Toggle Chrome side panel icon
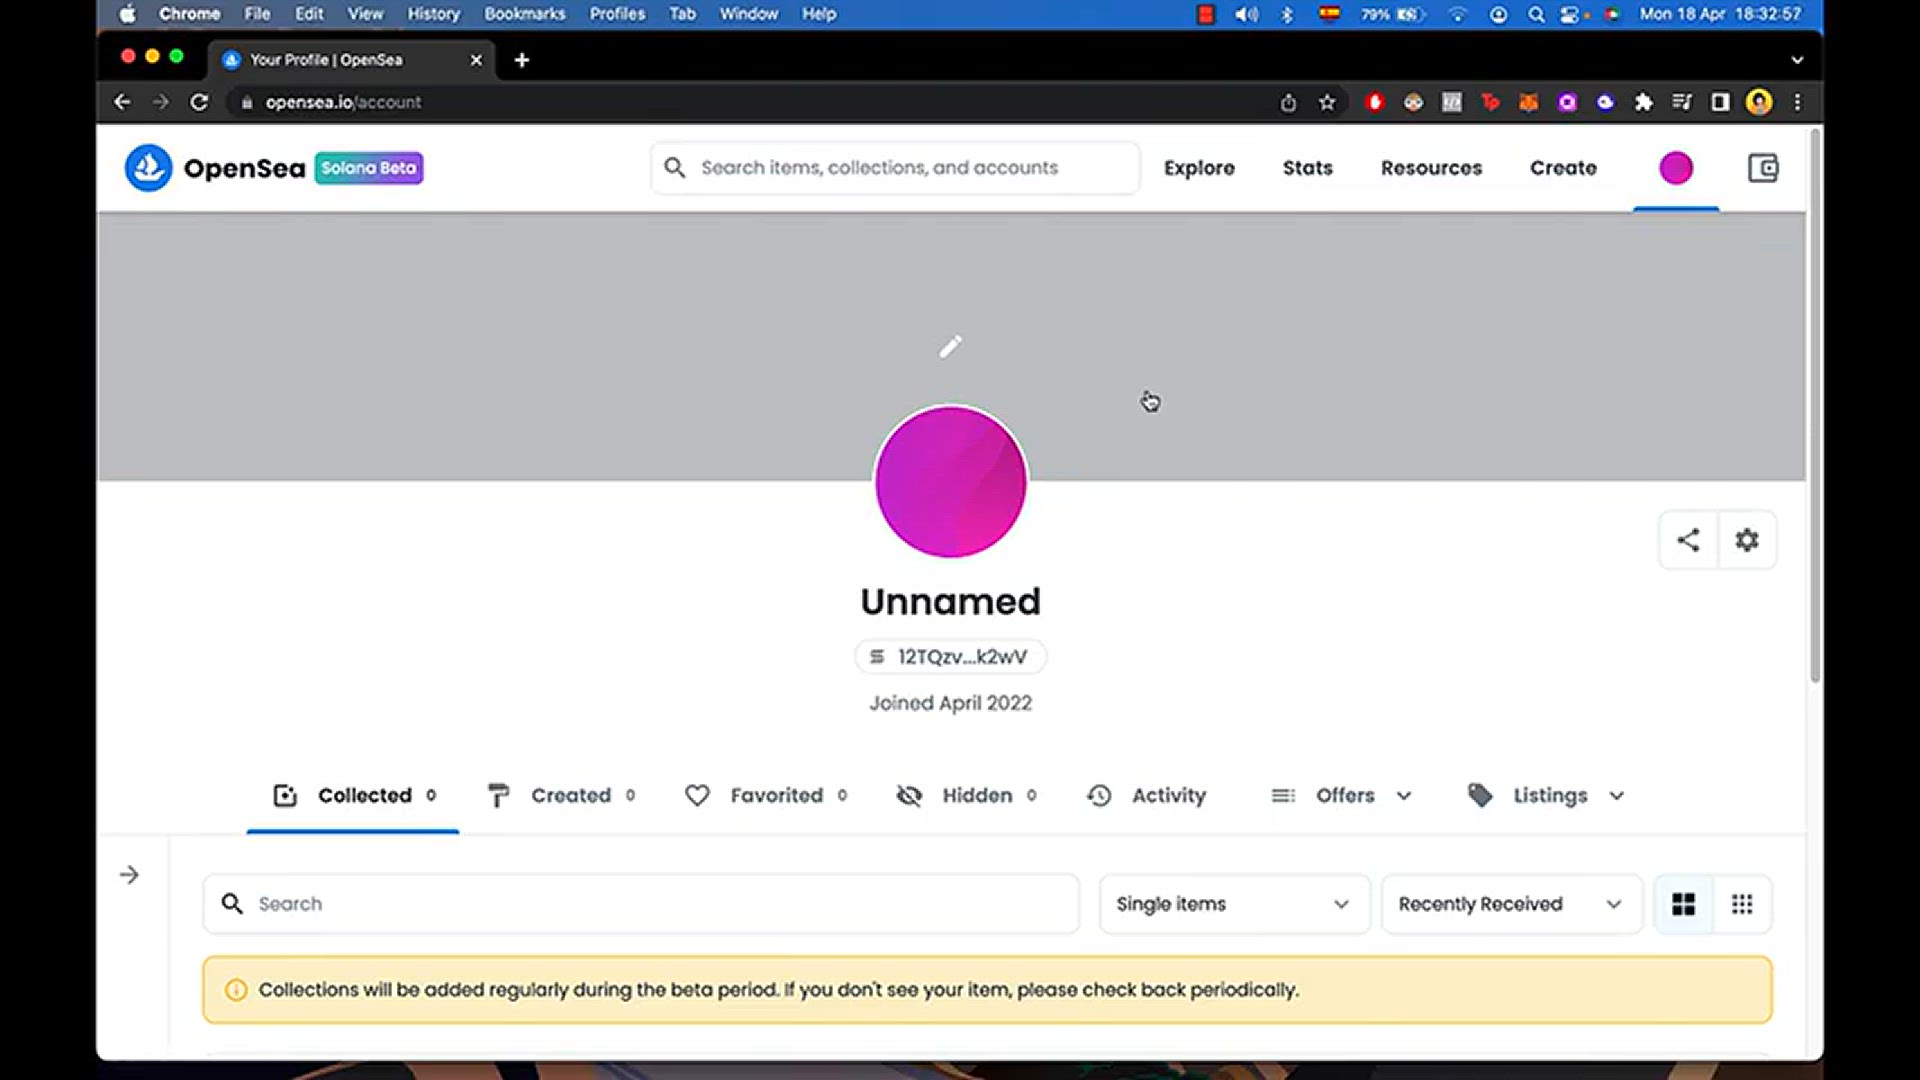1920x1080 pixels. coord(1720,102)
